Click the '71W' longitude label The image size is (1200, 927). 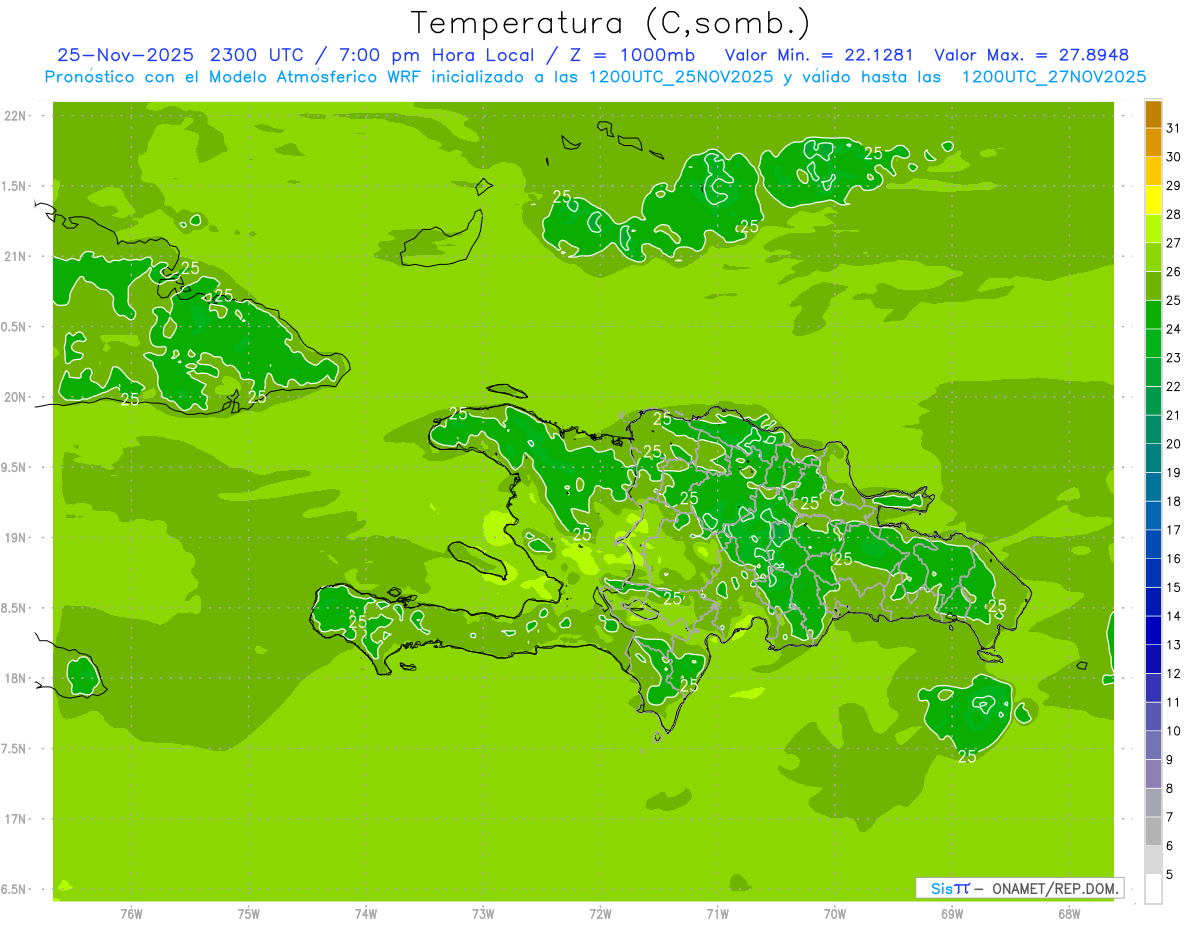pyautogui.click(x=717, y=914)
